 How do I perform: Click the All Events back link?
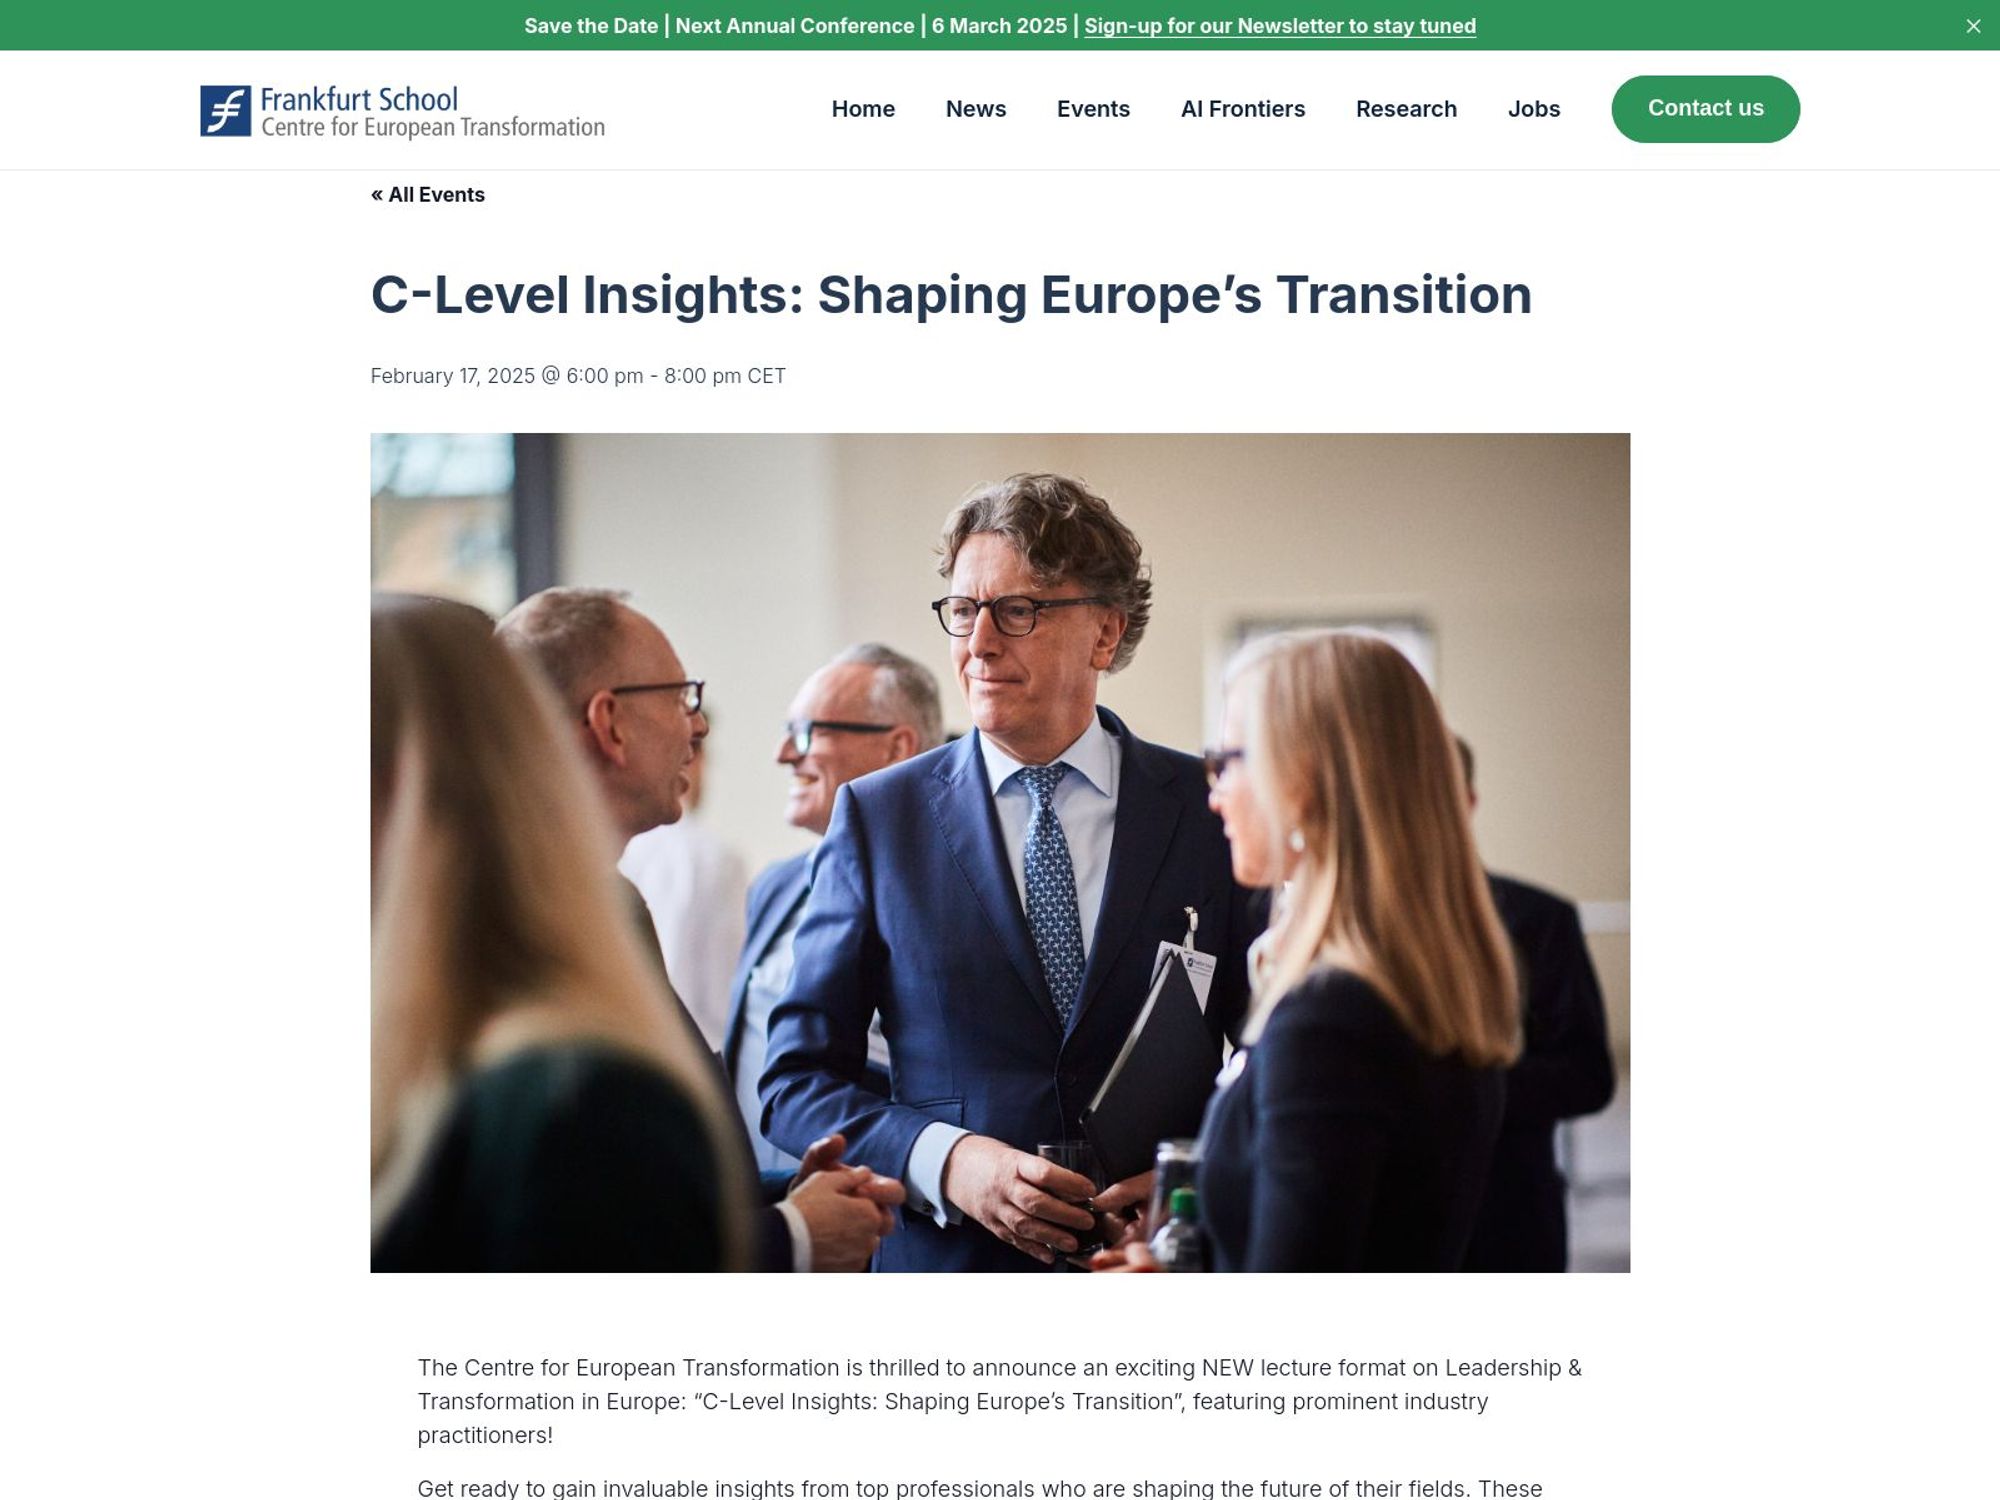pyautogui.click(x=427, y=194)
